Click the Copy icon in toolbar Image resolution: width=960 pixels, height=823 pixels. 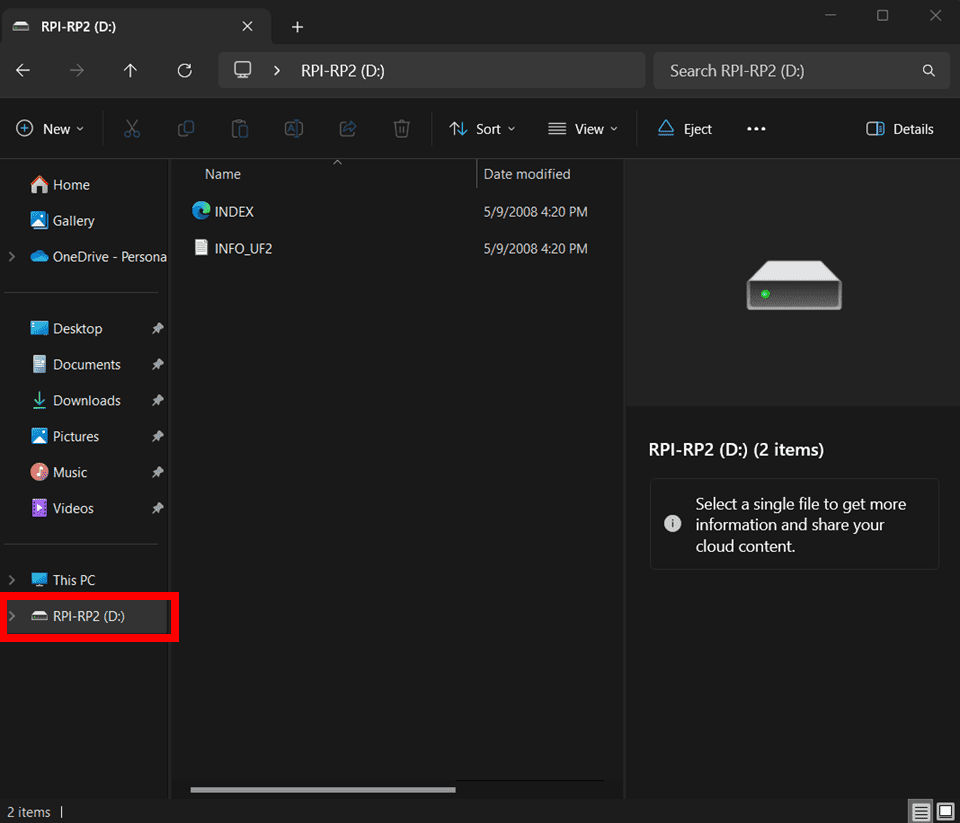pos(186,129)
